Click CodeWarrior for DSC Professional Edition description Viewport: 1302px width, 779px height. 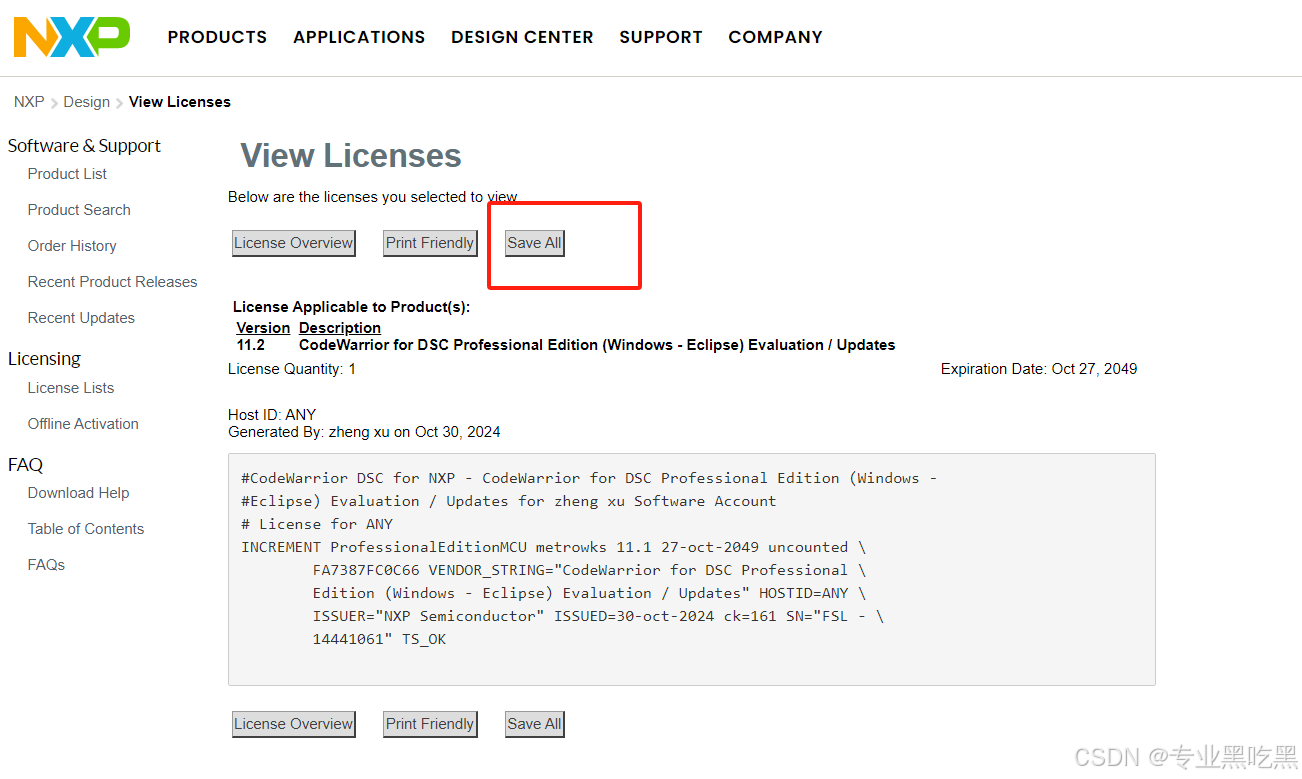point(597,345)
